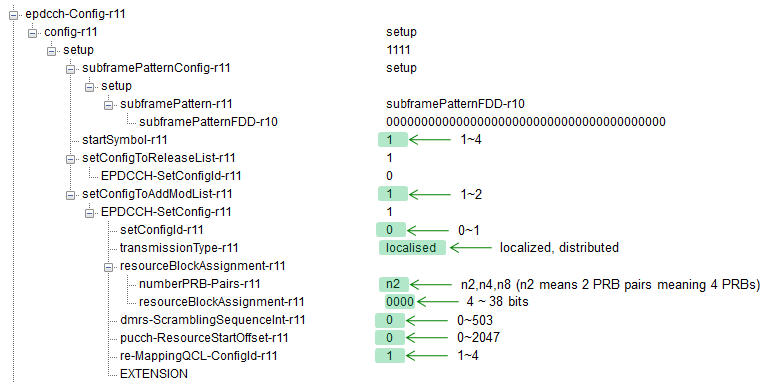Viewport: 766px width, 391px height.
Task: Collapse the config-r11 tree node
Action: pyautogui.click(x=32, y=33)
